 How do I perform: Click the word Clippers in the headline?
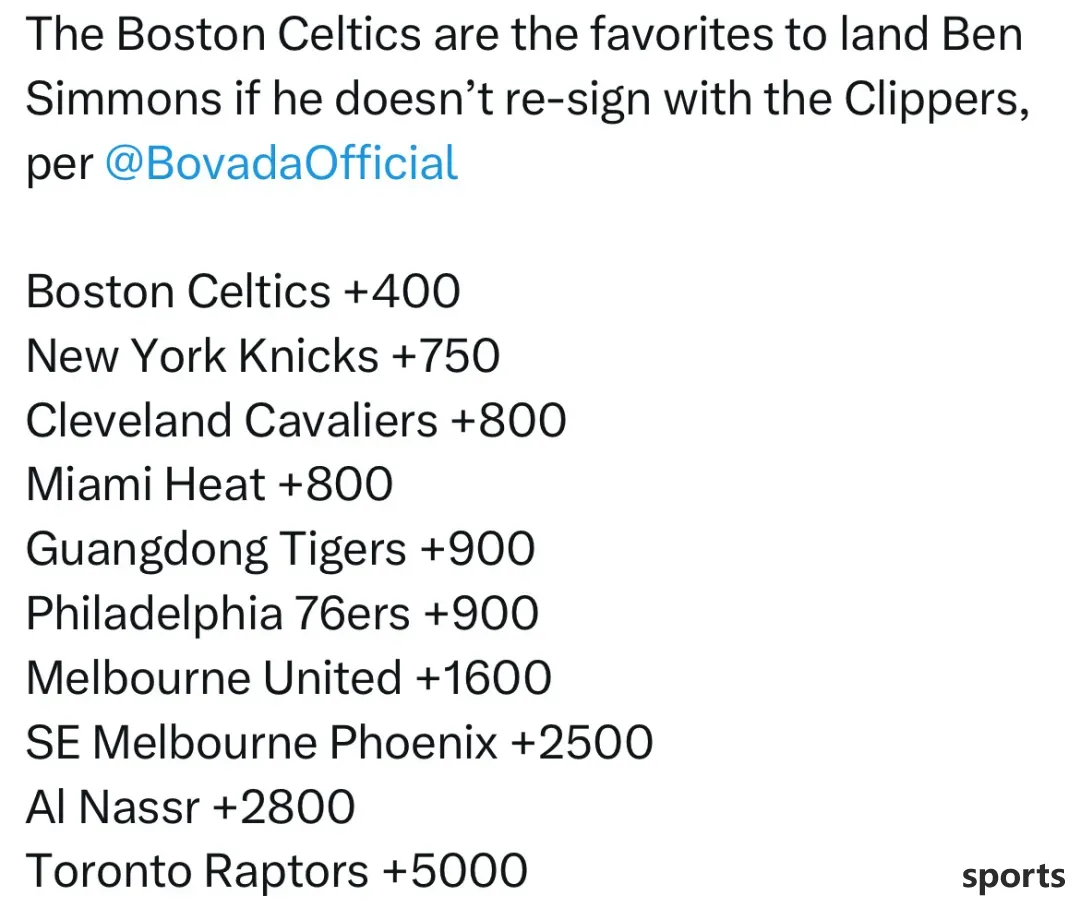click(937, 100)
